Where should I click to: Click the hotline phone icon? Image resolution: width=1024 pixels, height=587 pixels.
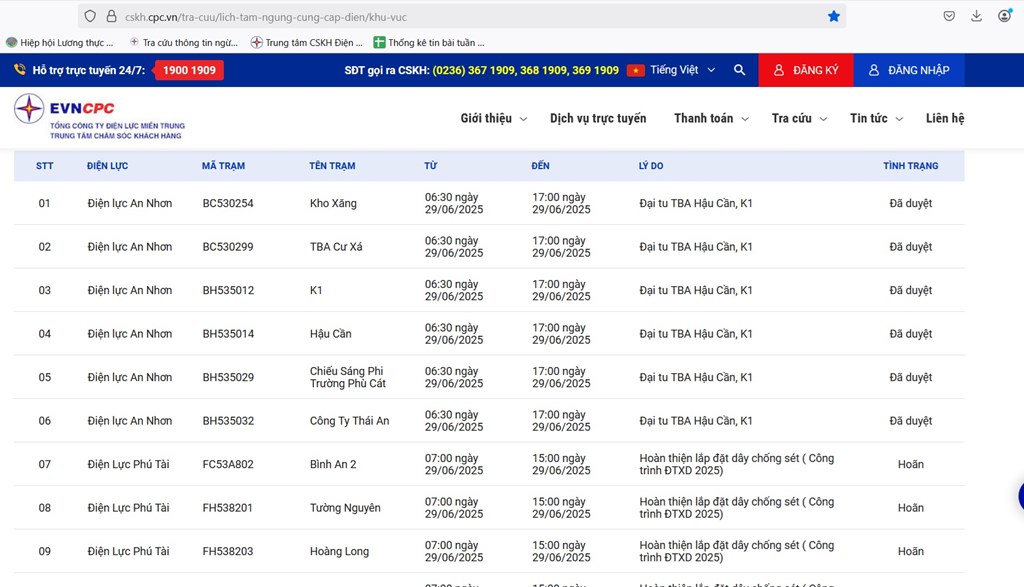(18, 70)
